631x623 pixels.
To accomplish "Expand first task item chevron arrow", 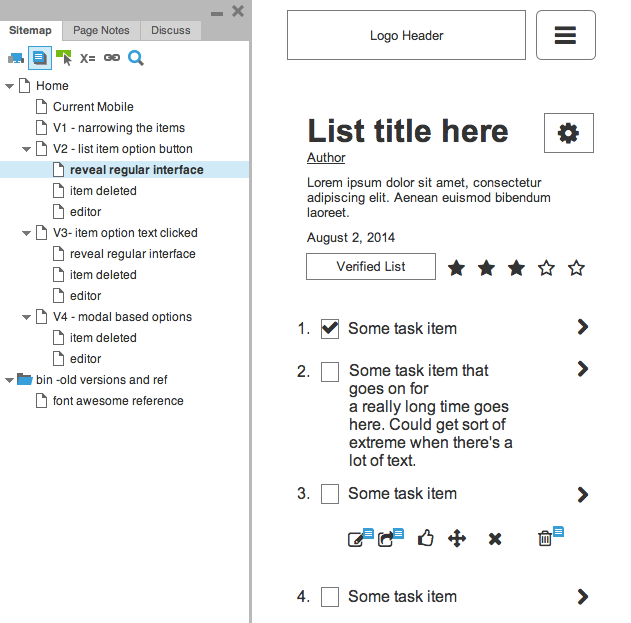I will [583, 327].
